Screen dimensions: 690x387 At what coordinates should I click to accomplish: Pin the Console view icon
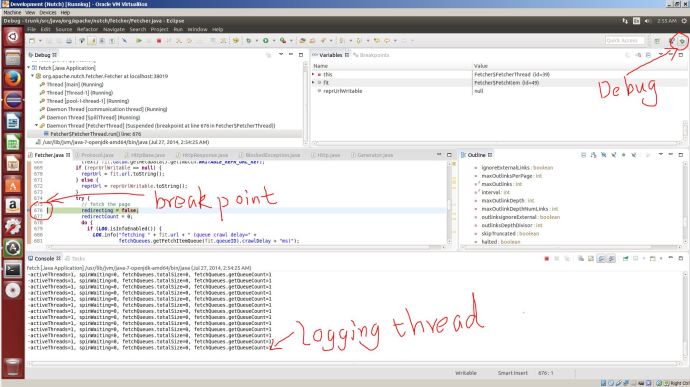pos(625,258)
